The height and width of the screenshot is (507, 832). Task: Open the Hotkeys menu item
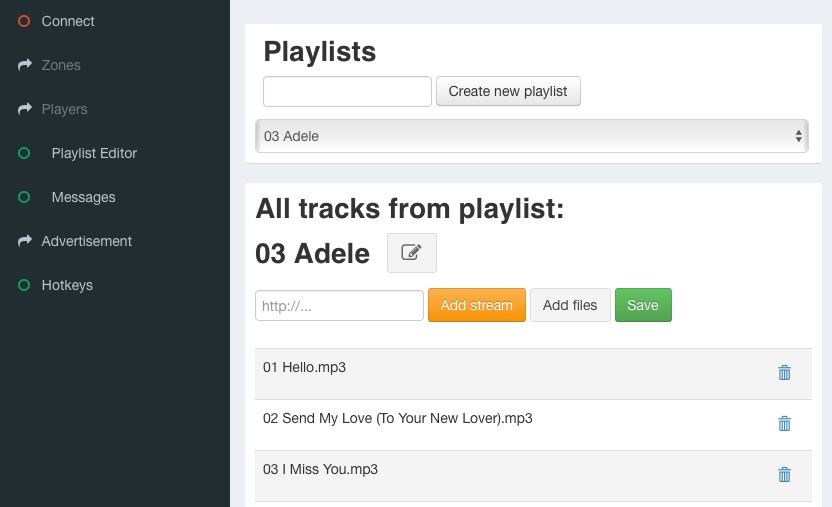pyautogui.click(x=67, y=285)
